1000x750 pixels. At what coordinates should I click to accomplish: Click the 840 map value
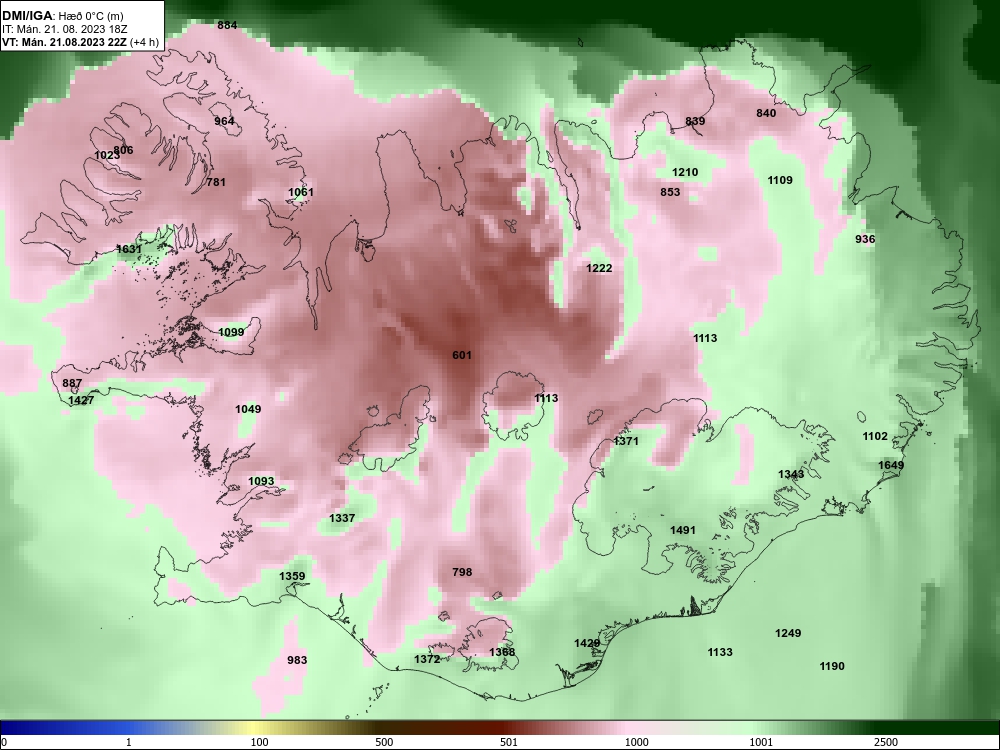pyautogui.click(x=766, y=113)
